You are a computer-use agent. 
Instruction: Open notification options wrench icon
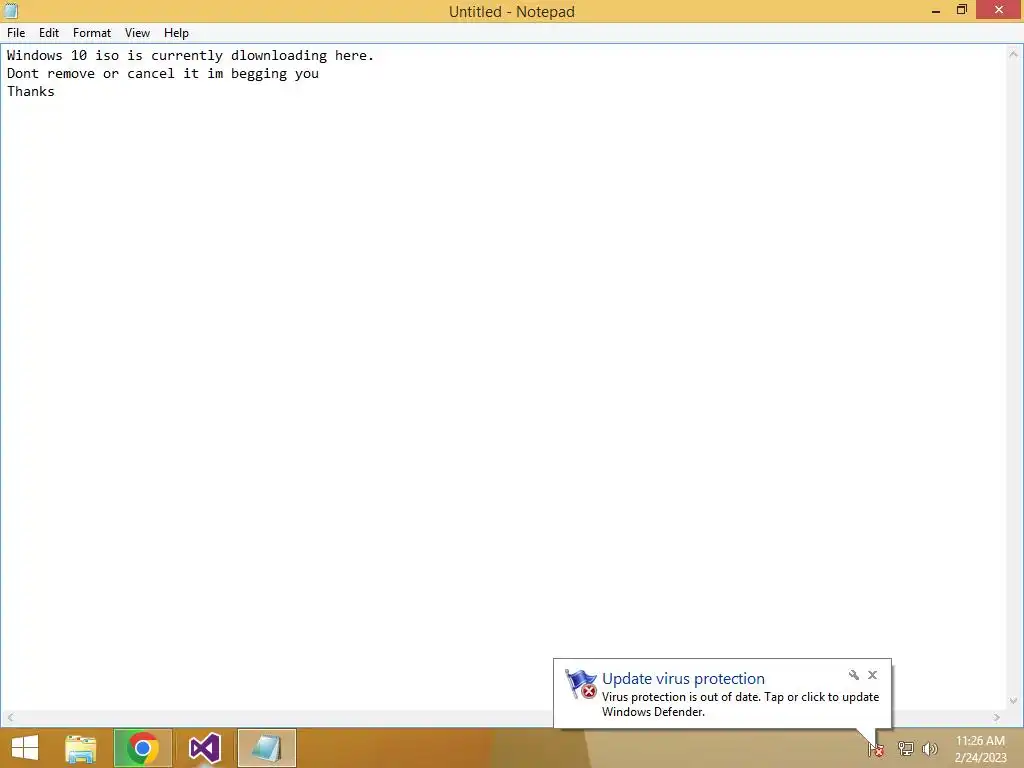click(x=854, y=675)
